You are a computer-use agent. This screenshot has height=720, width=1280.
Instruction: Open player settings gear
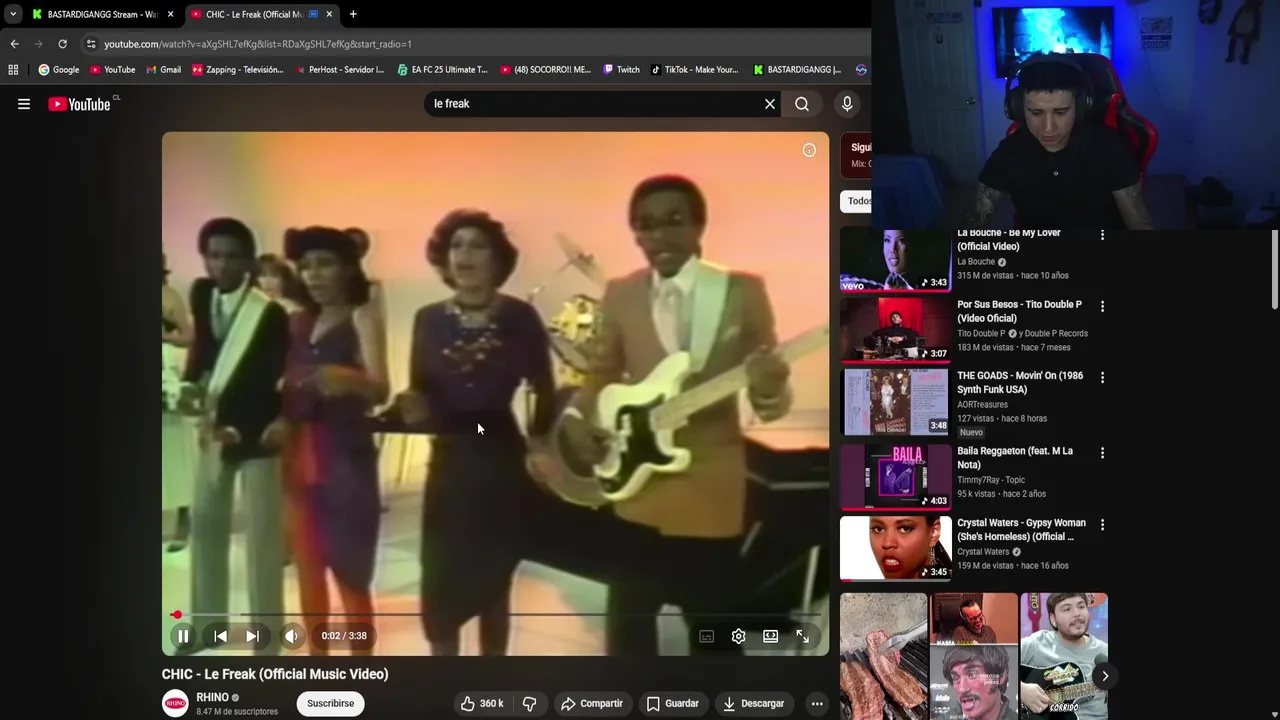tap(738, 636)
